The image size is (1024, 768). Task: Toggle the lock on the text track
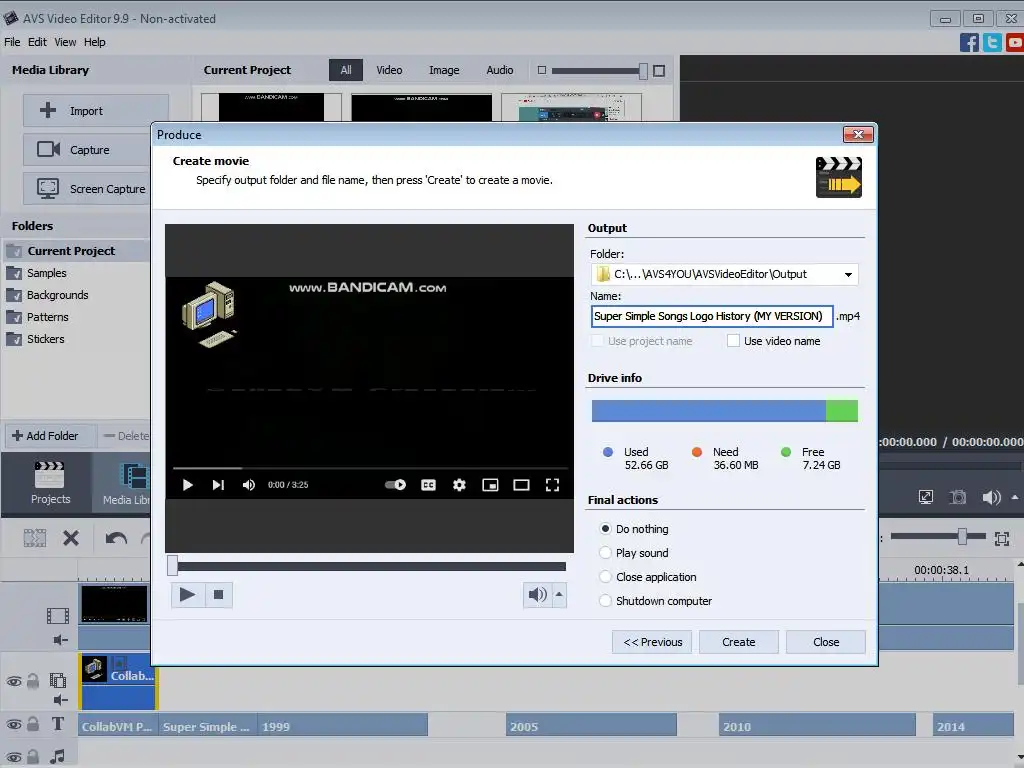(x=33, y=724)
